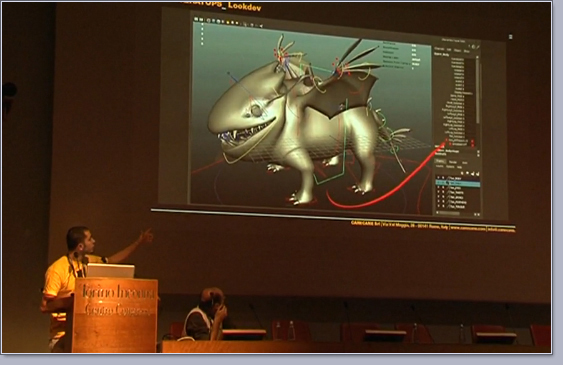Click the first yellow lighting icon in viewport toolbar

[x=228, y=22]
